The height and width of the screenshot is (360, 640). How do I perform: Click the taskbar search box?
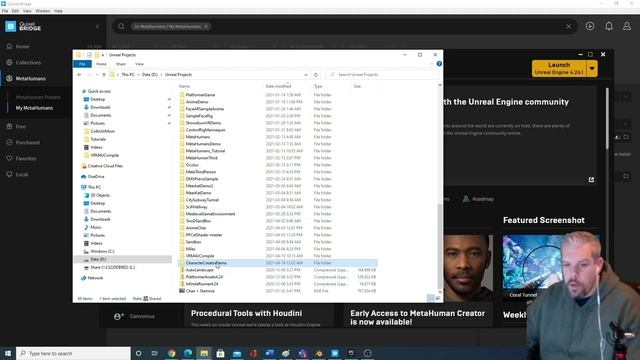tap(73, 353)
